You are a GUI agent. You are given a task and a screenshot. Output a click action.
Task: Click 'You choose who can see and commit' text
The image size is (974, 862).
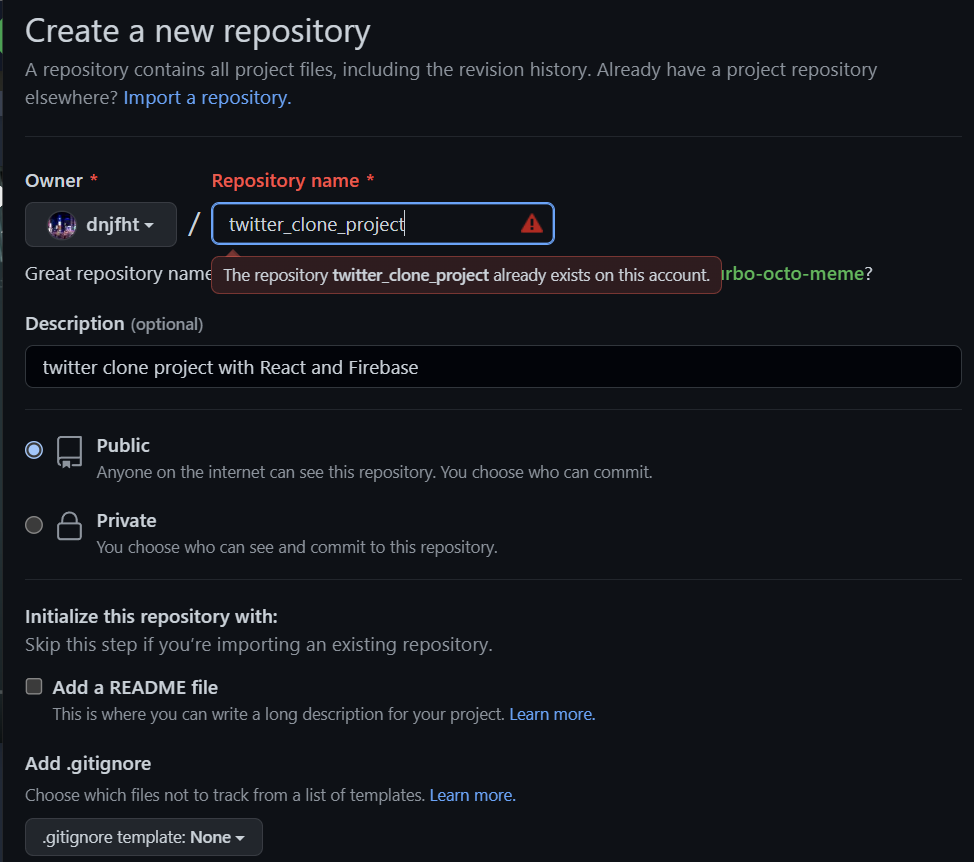click(x=297, y=547)
